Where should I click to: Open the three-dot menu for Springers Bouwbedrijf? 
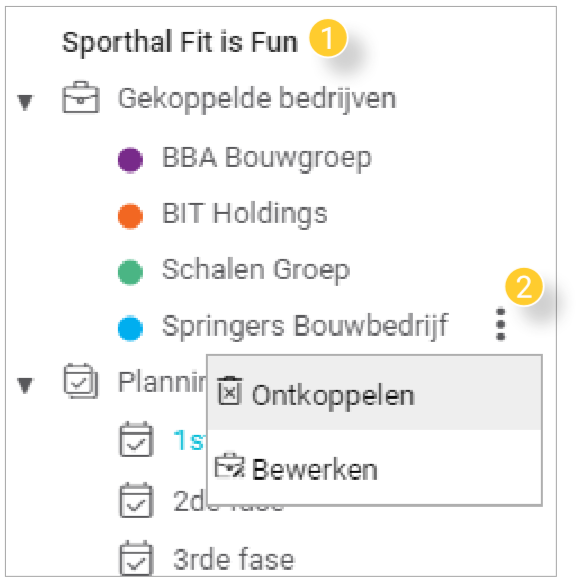point(501,324)
